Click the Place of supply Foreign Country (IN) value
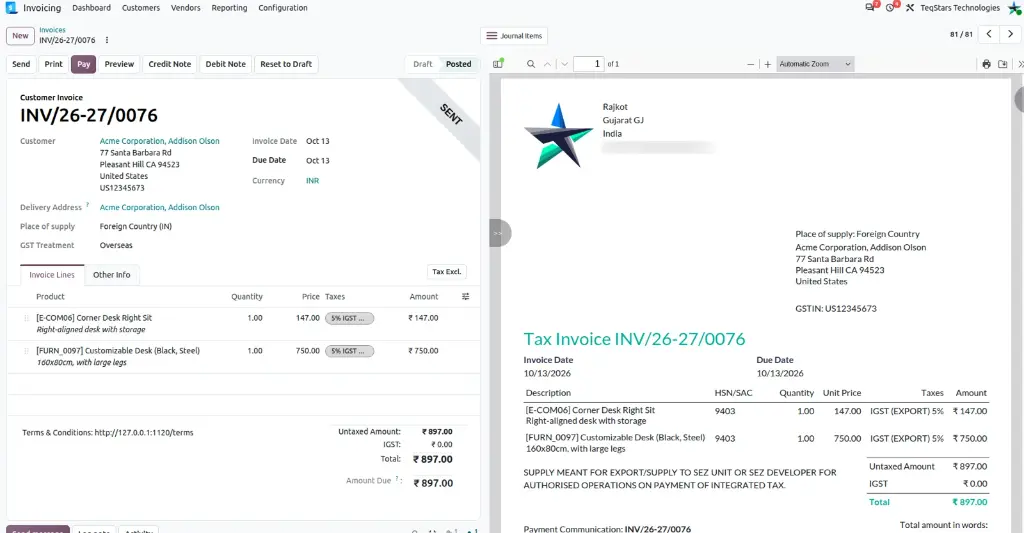Viewport: 1024px width, 533px height. point(136,227)
